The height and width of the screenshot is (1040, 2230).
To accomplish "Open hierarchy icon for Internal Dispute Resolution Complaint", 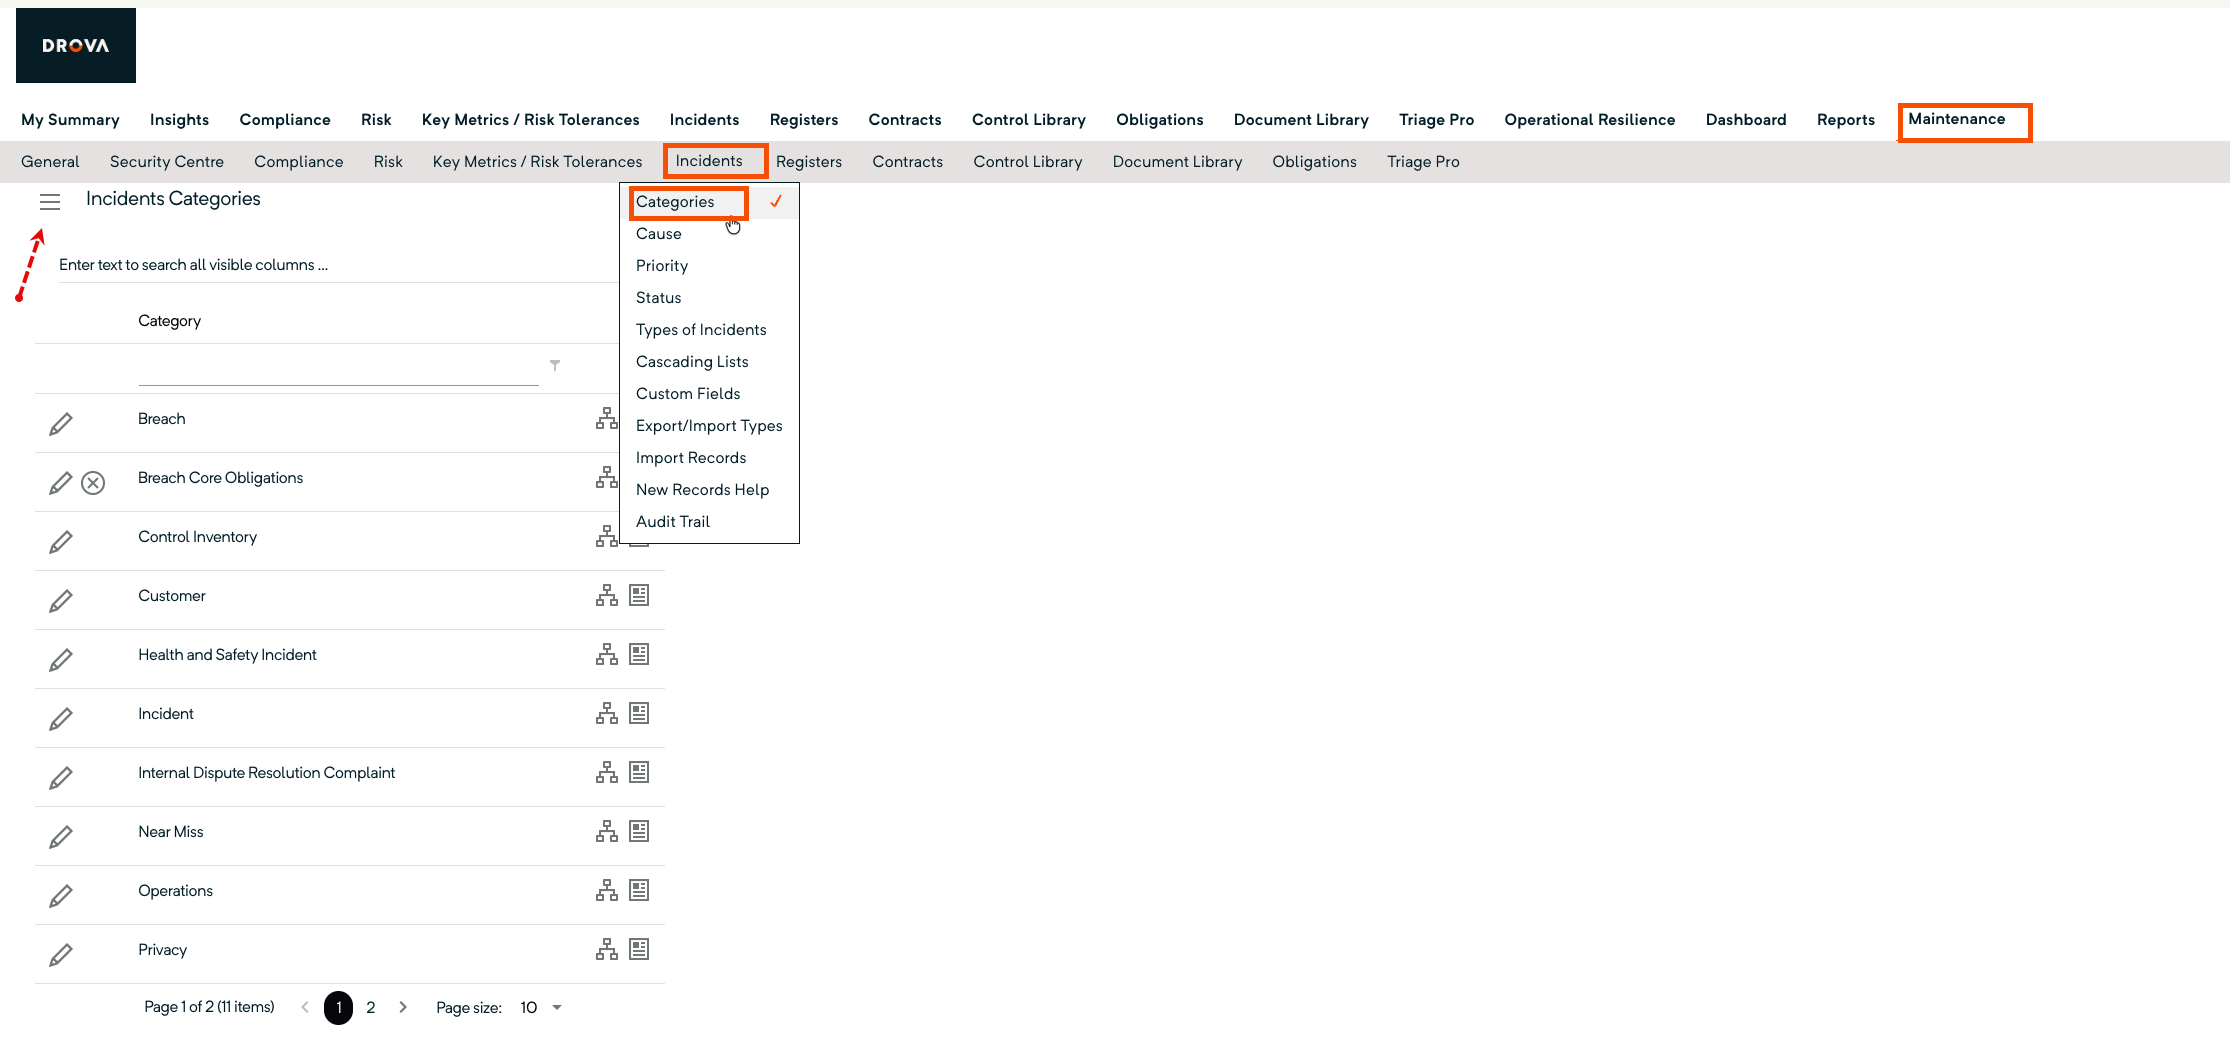I will (607, 772).
